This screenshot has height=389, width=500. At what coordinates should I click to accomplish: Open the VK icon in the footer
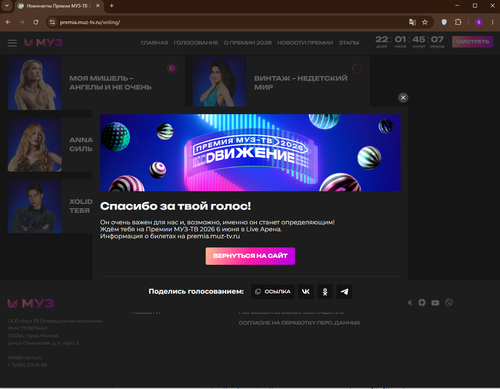[x=410, y=303]
